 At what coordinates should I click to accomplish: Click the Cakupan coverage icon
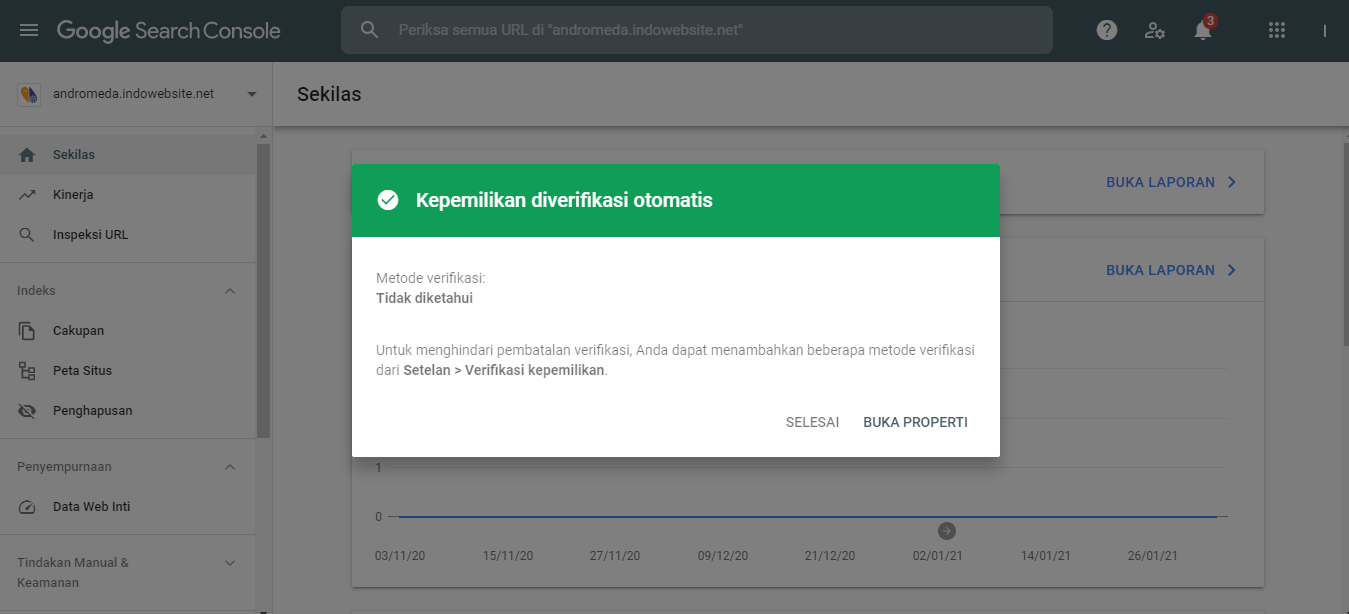tap(25, 330)
